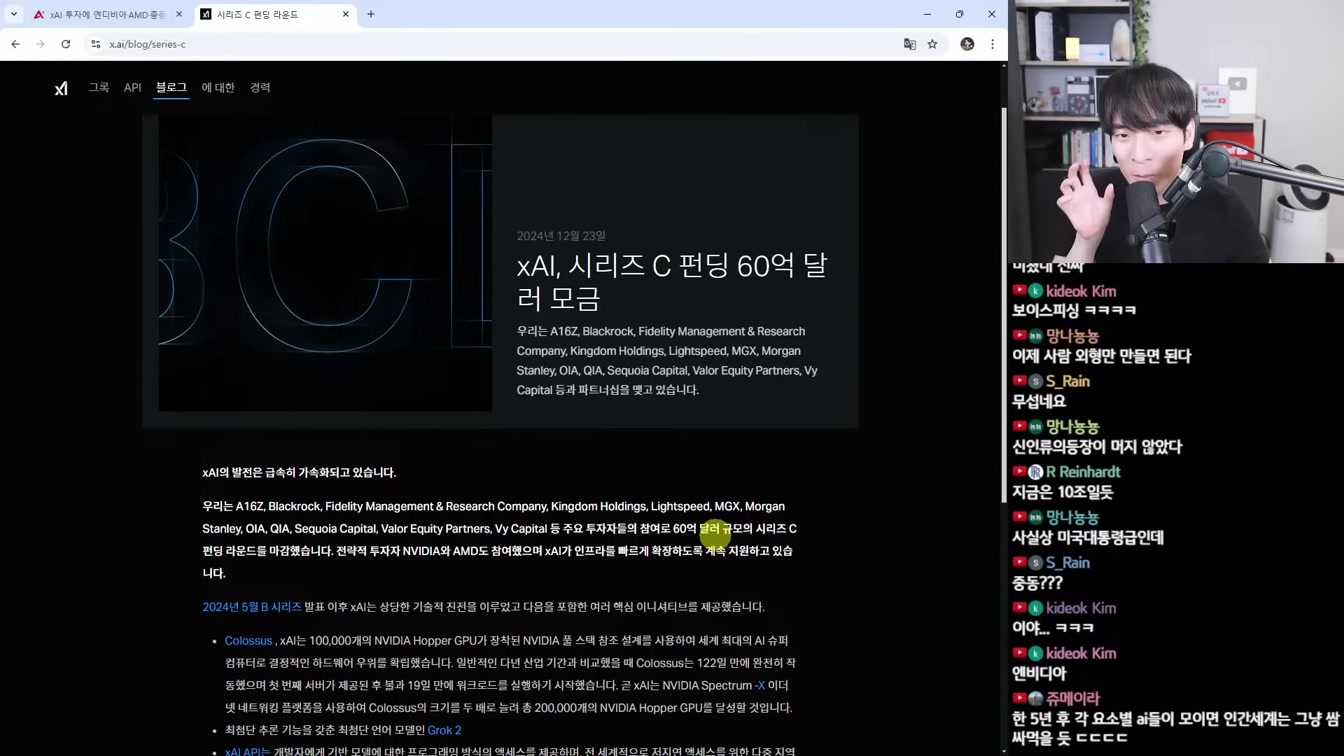Open the '-X' Spectrum link
Viewport: 1344px width, 756px height.
(x=760, y=685)
